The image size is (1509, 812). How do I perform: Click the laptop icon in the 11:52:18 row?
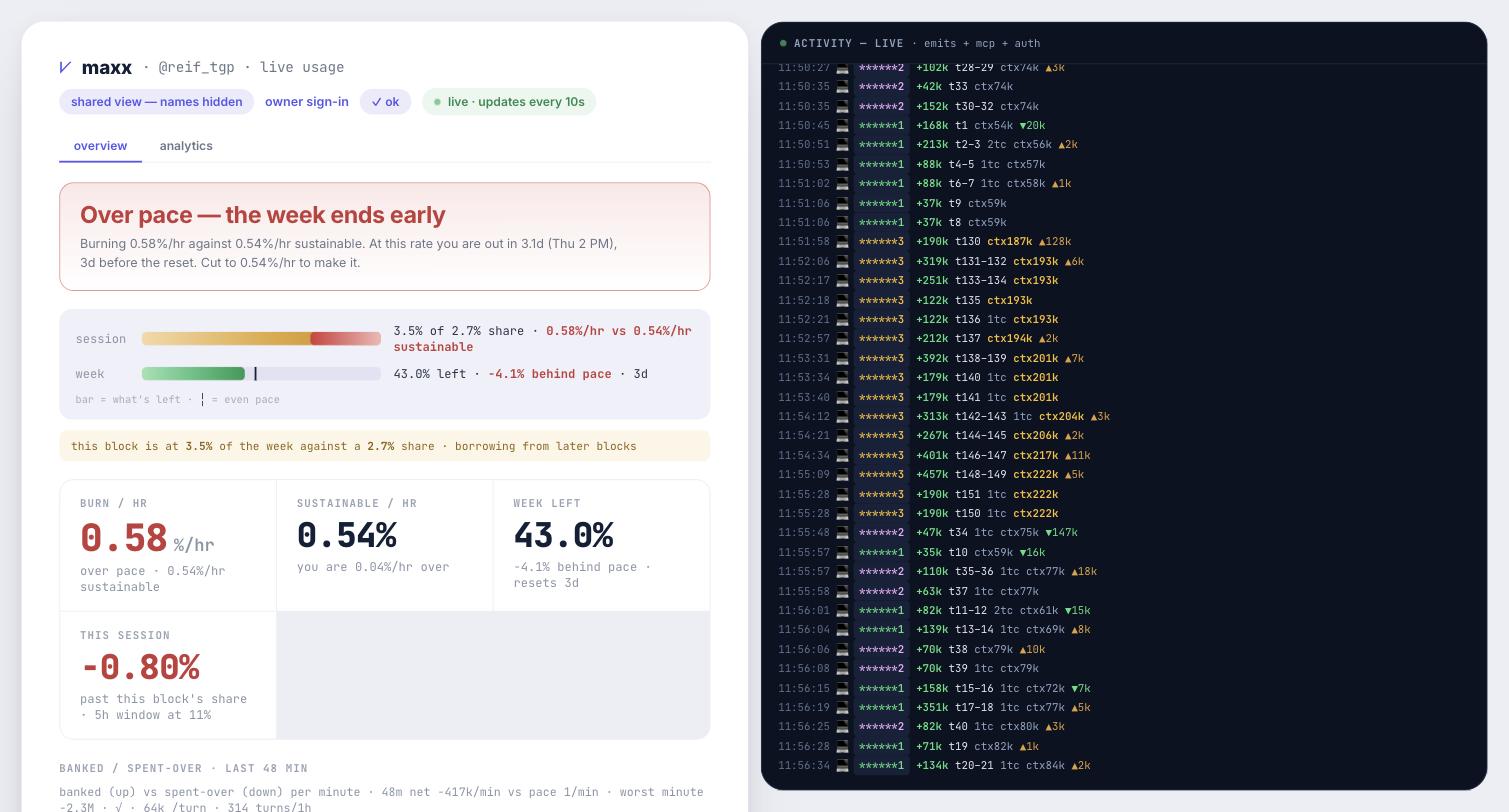842,301
